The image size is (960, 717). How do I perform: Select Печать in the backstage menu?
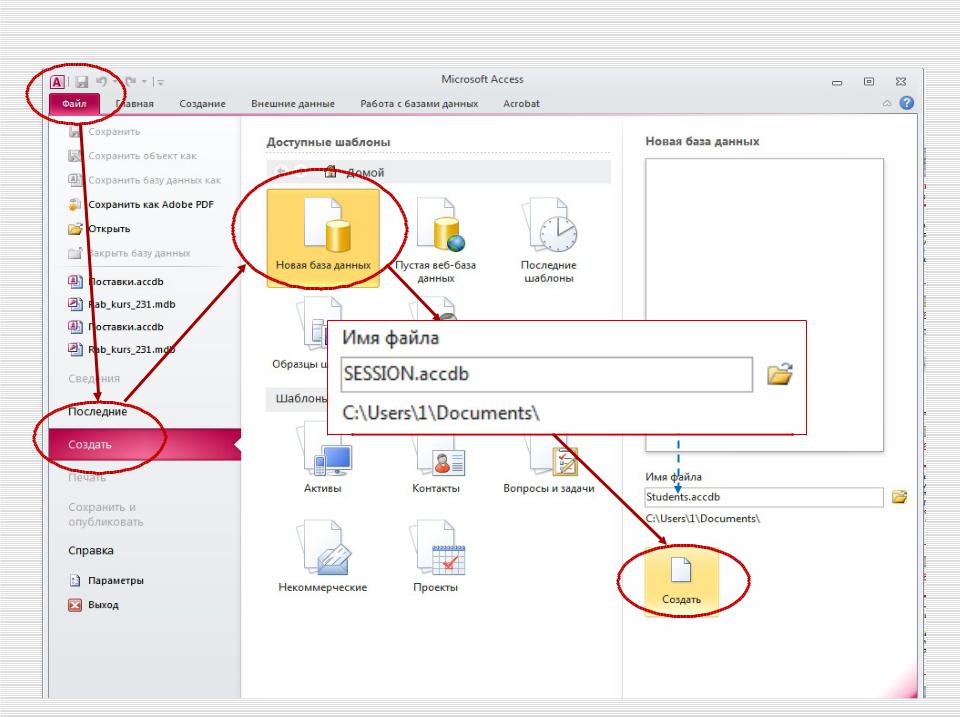point(87,477)
